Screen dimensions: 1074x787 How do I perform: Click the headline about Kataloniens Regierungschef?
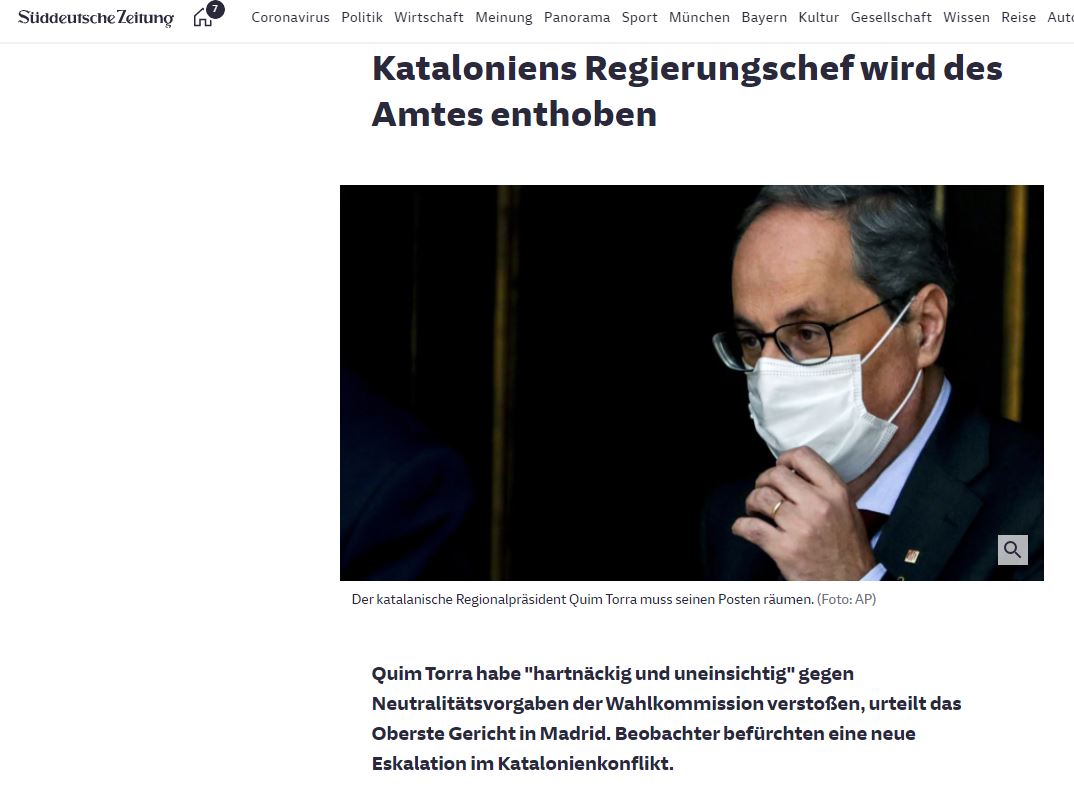pos(687,91)
